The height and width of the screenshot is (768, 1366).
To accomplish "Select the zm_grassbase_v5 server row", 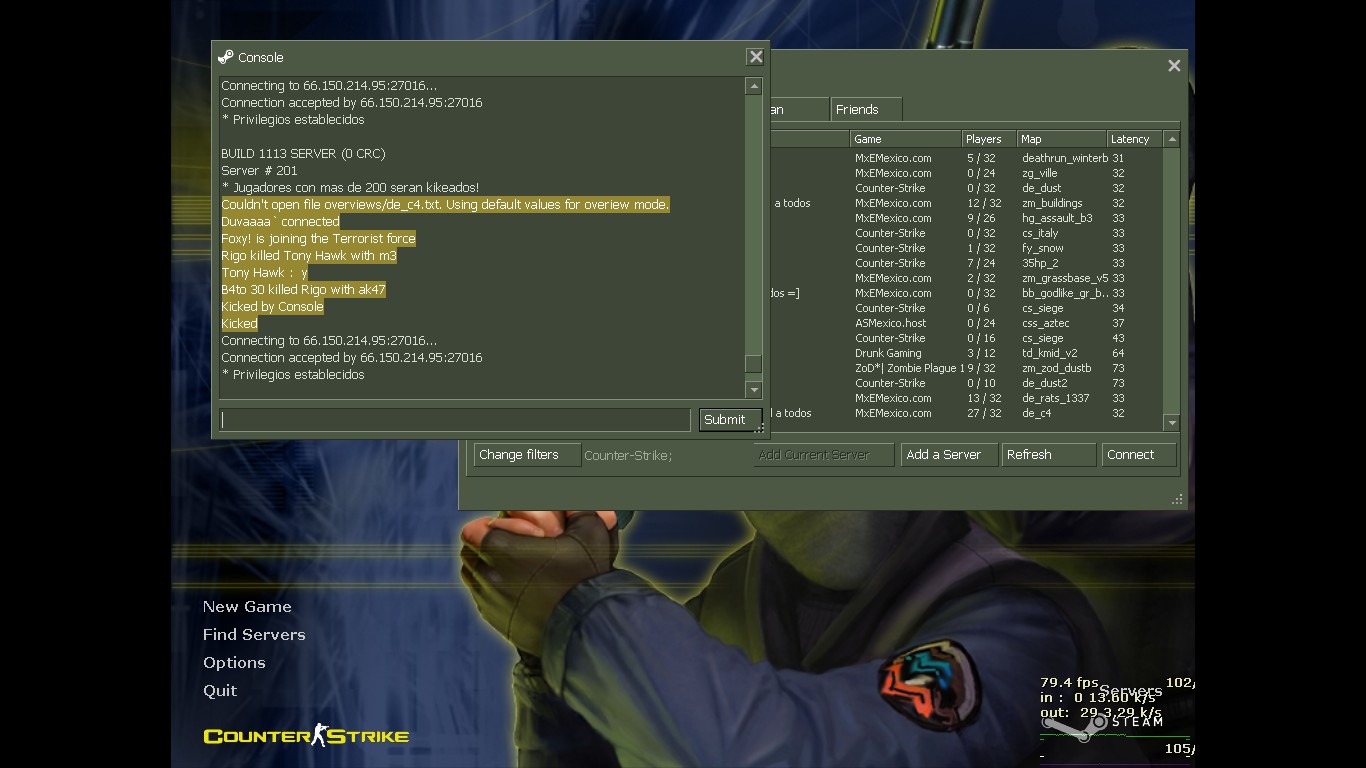I will (965, 278).
